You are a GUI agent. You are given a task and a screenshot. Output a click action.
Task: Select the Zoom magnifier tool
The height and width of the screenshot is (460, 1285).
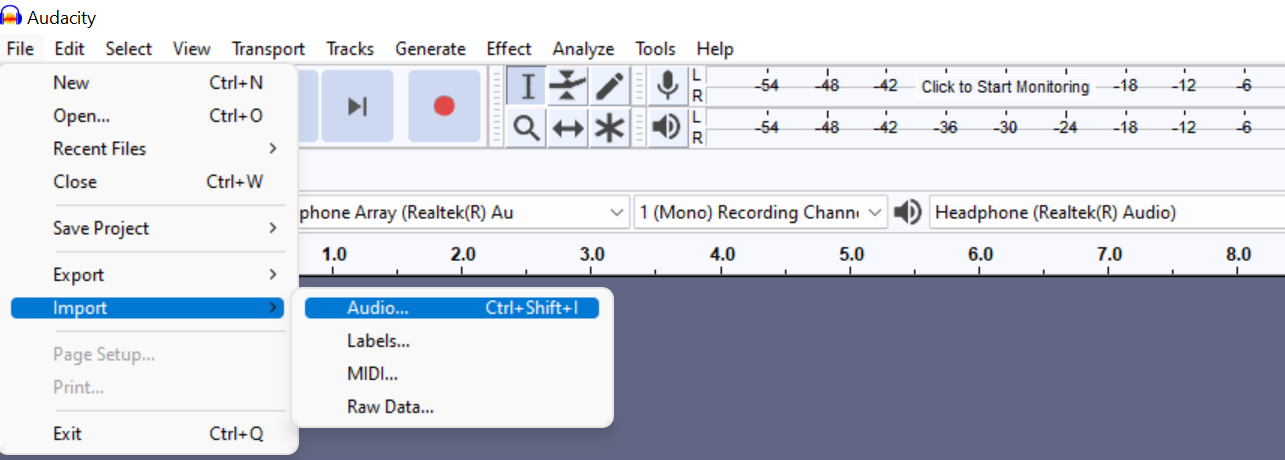click(x=526, y=128)
